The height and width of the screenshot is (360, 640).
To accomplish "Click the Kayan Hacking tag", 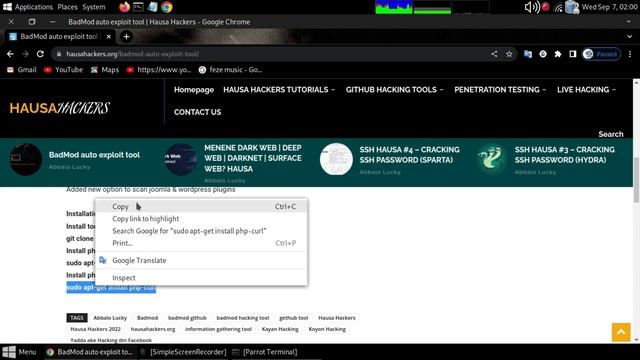I will 280,329.
